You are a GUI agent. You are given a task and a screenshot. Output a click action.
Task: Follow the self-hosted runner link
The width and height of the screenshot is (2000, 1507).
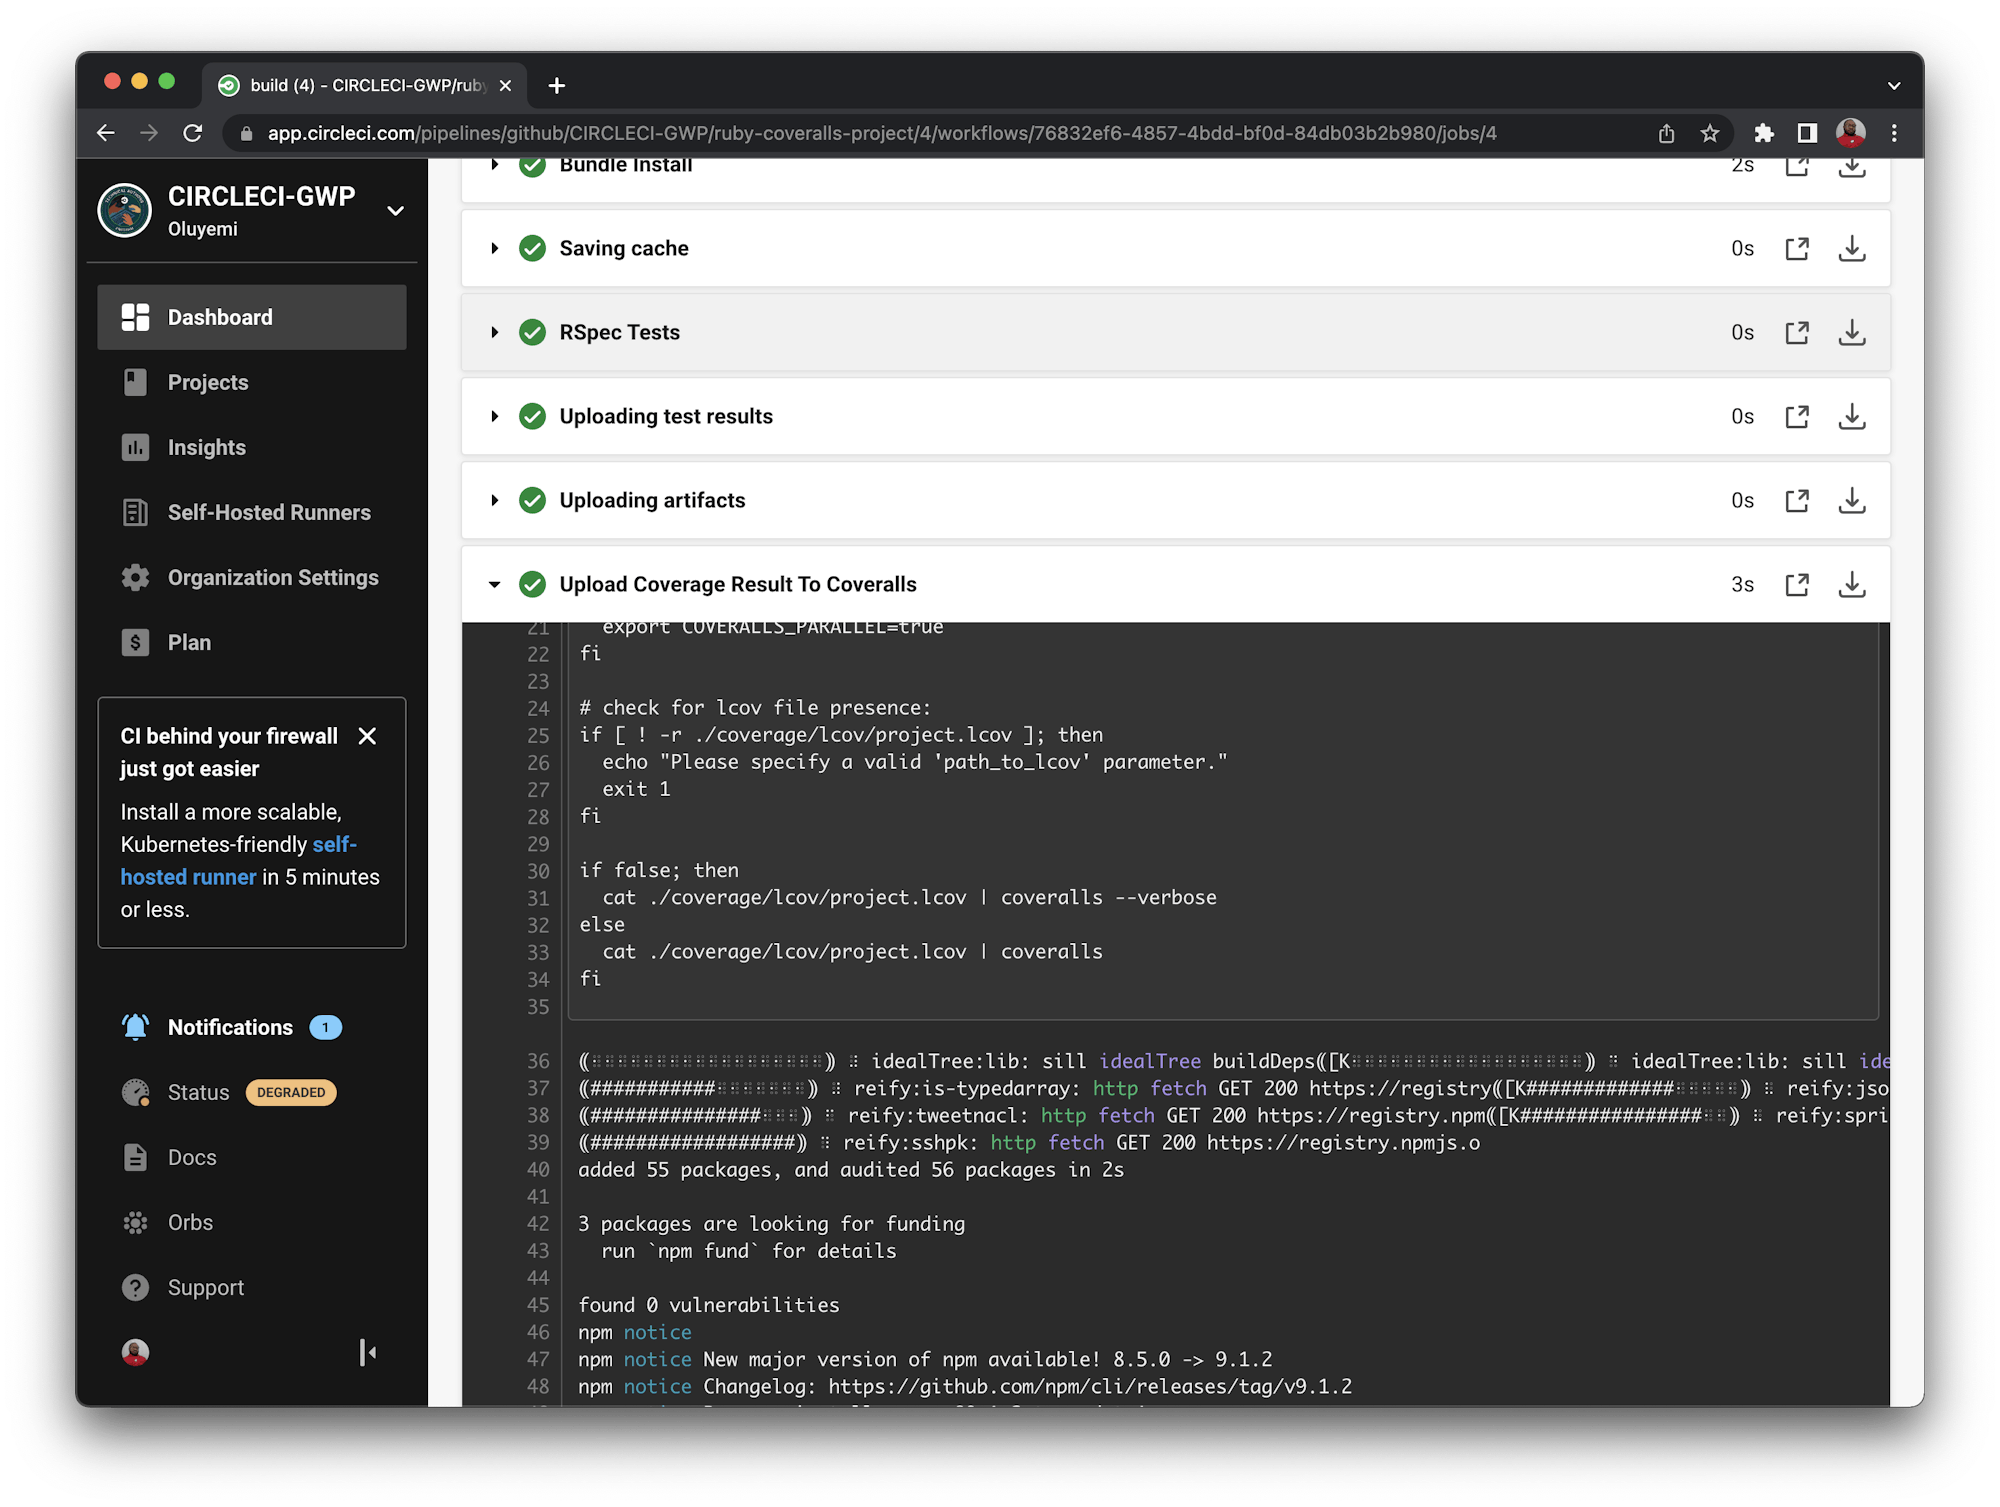[188, 877]
